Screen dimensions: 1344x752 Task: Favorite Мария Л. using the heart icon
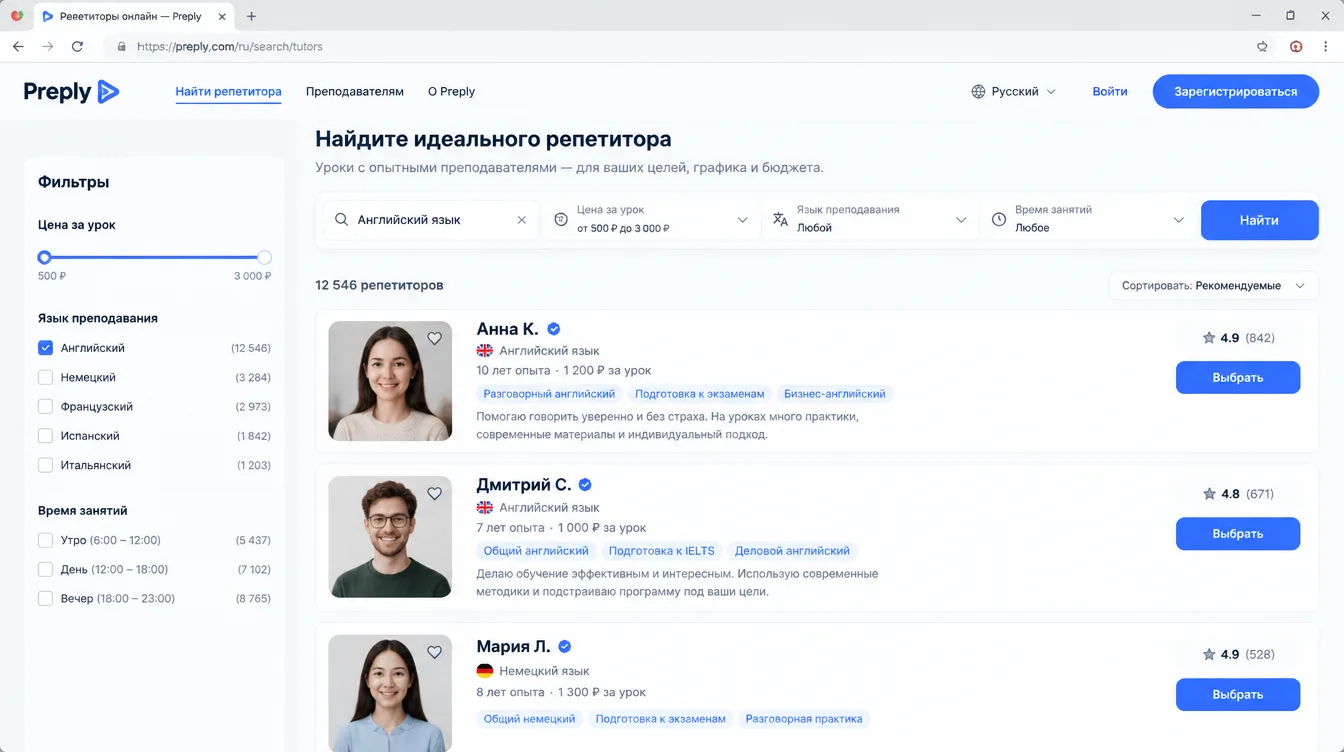click(434, 652)
